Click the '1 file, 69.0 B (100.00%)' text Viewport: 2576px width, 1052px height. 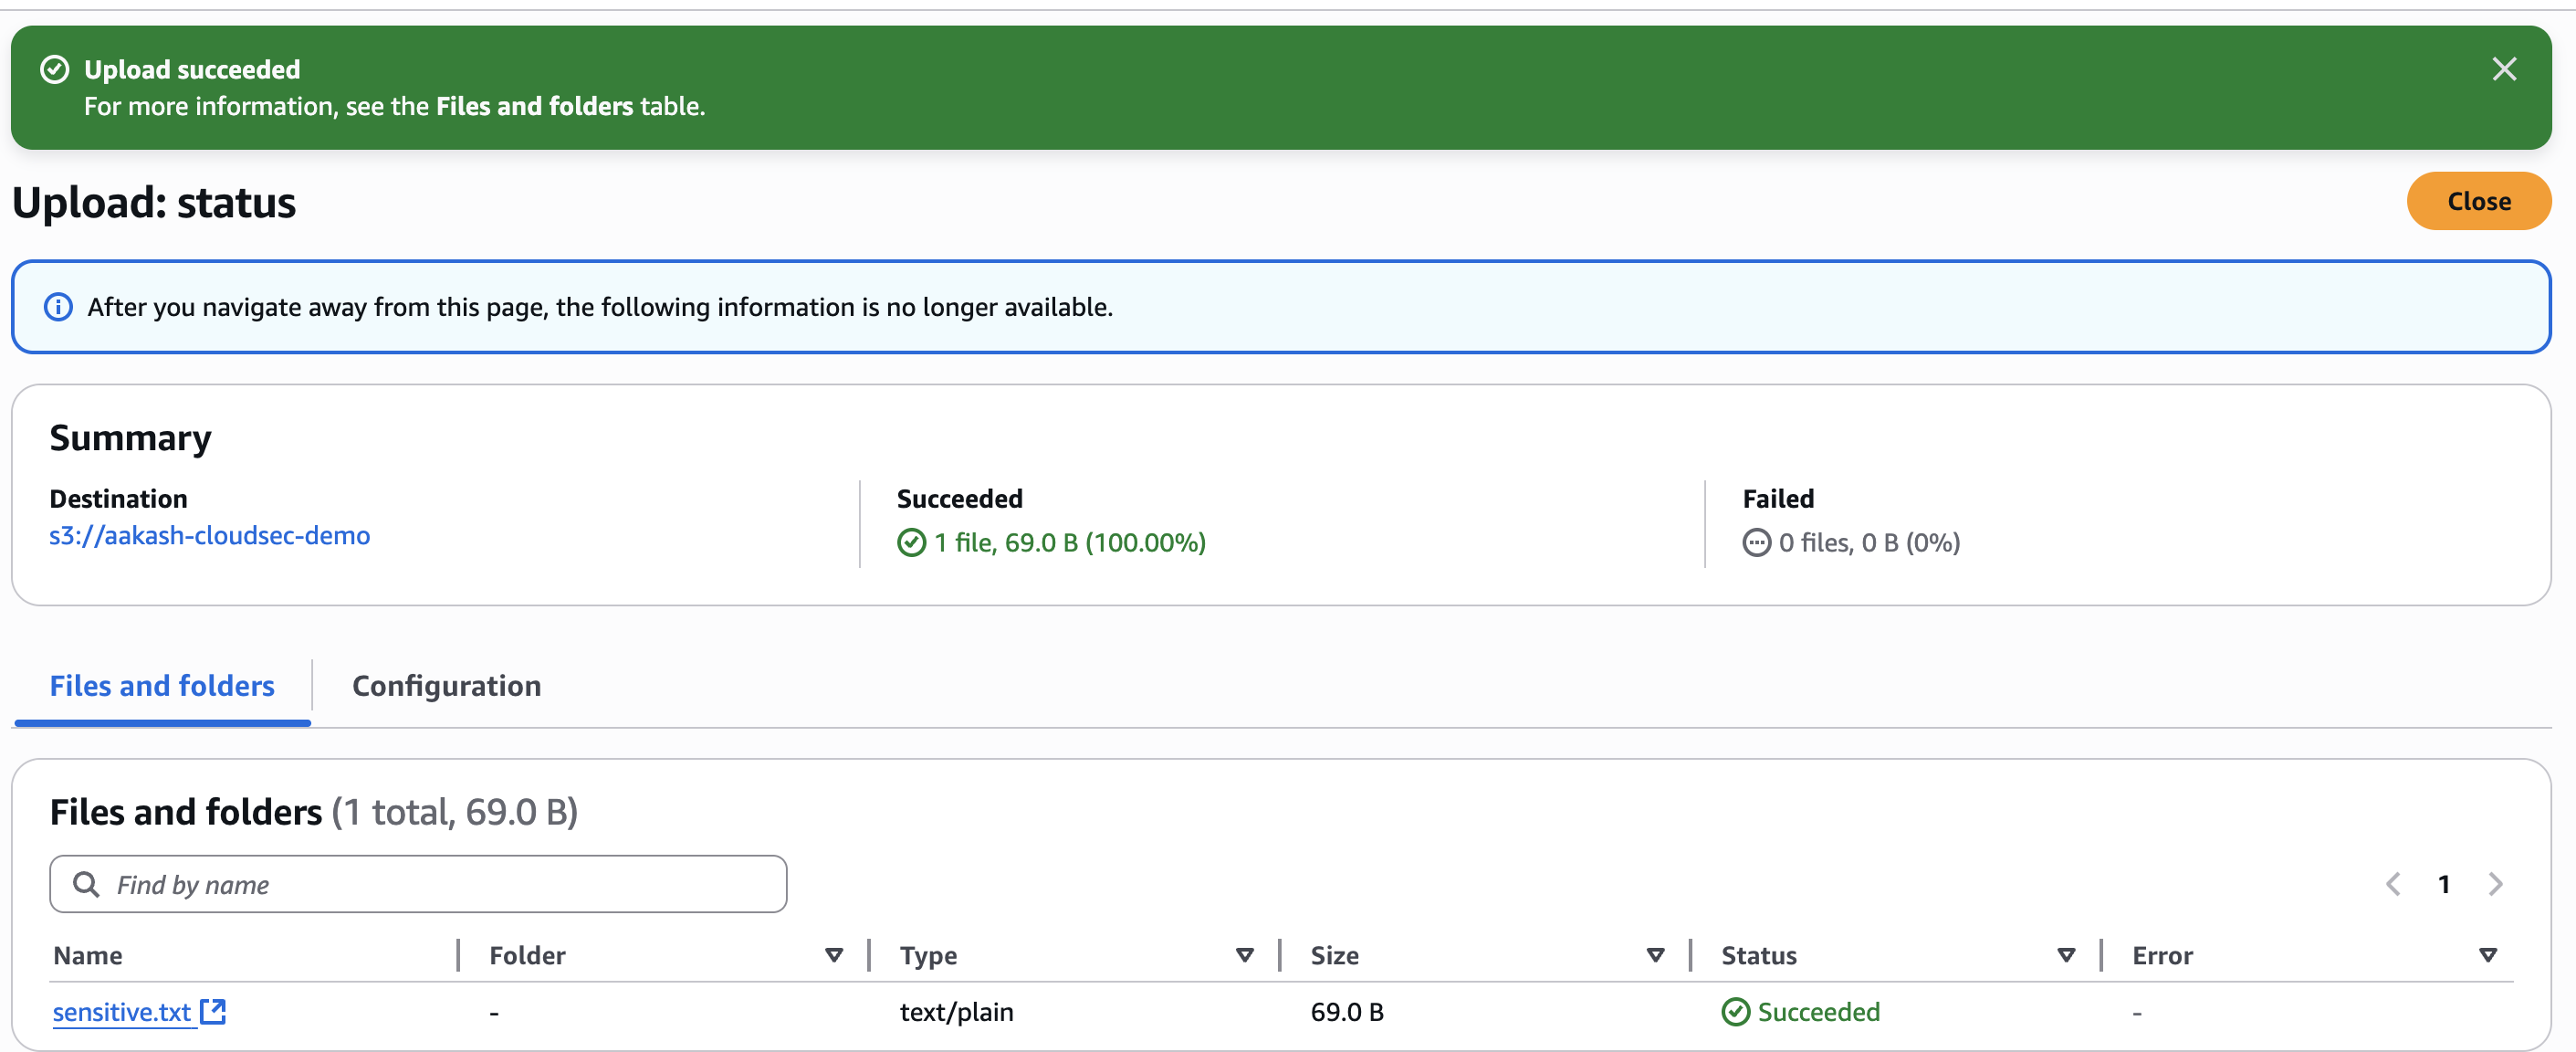(1070, 543)
